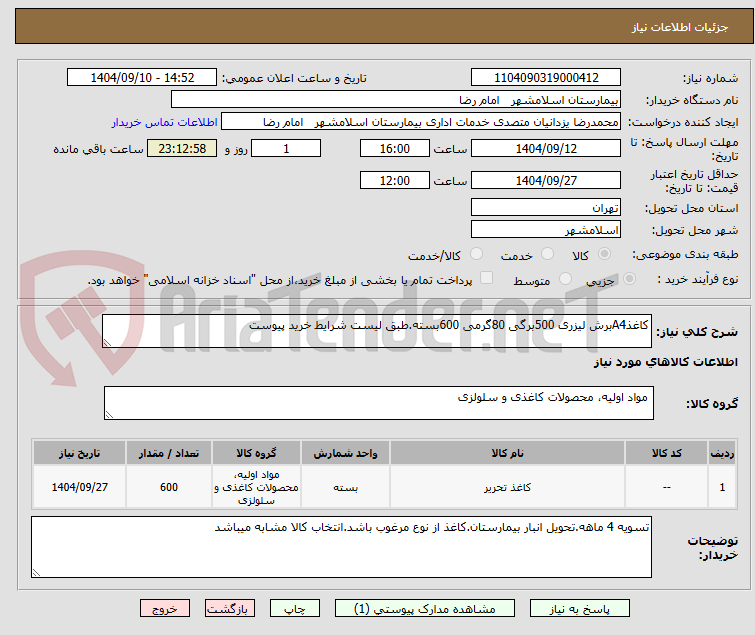Image resolution: width=755 pixels, height=635 pixels.
Task: Click the quantity cell 600
Action: pyautogui.click(x=169, y=487)
